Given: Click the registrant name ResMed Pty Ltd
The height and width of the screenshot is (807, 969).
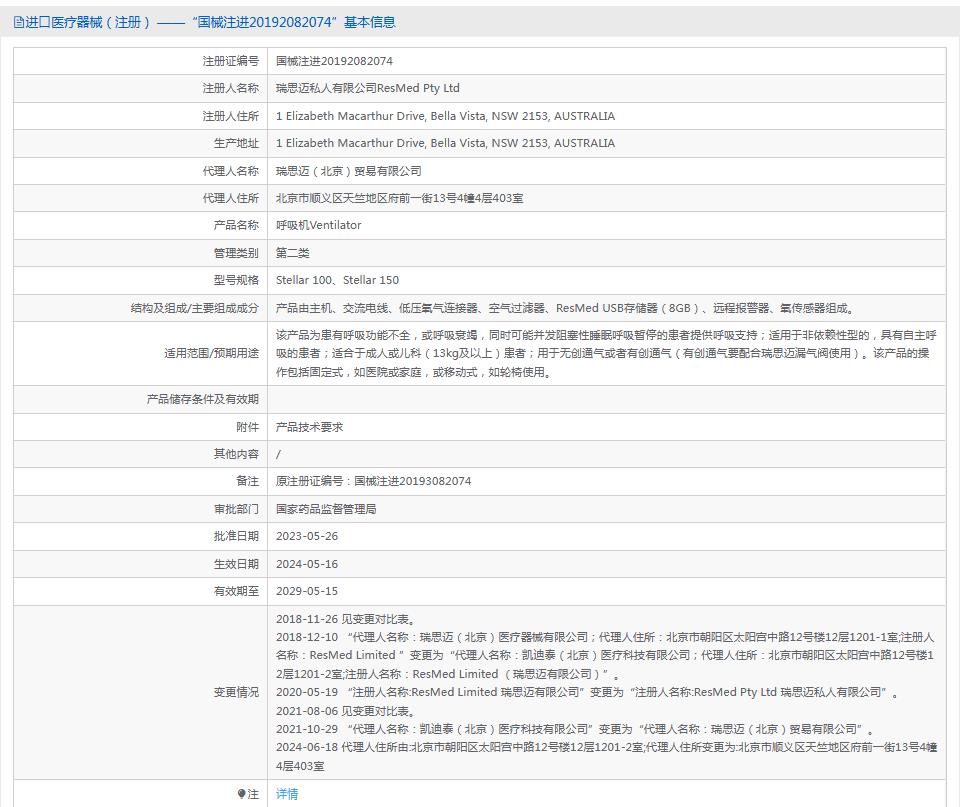Looking at the screenshot, I should pos(367,88).
